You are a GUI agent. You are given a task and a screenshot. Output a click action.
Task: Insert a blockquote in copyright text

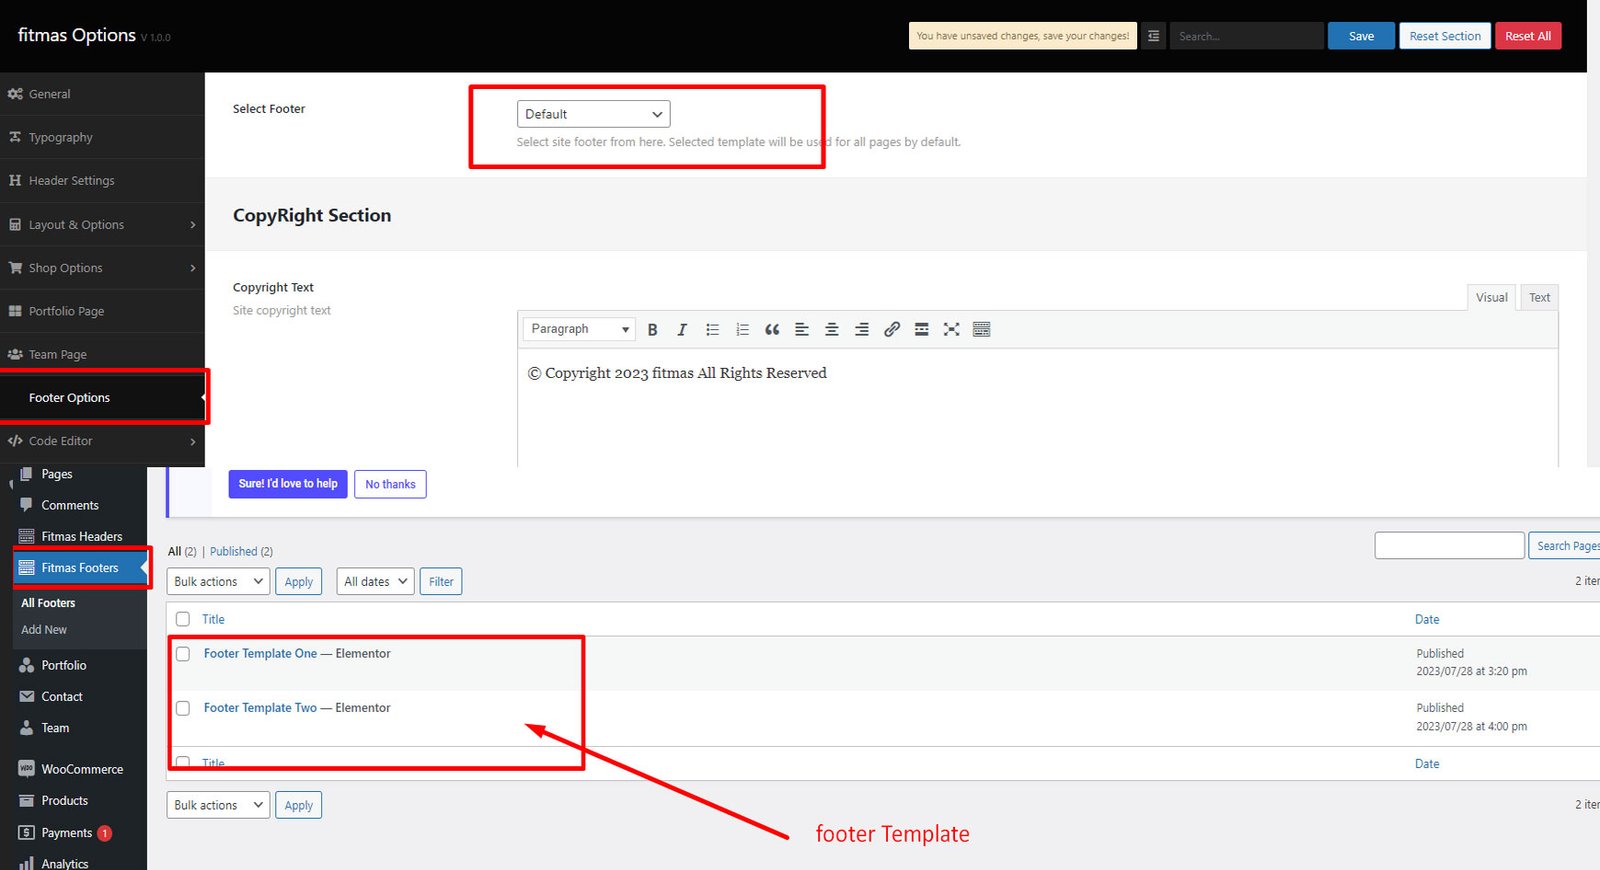tap(772, 329)
